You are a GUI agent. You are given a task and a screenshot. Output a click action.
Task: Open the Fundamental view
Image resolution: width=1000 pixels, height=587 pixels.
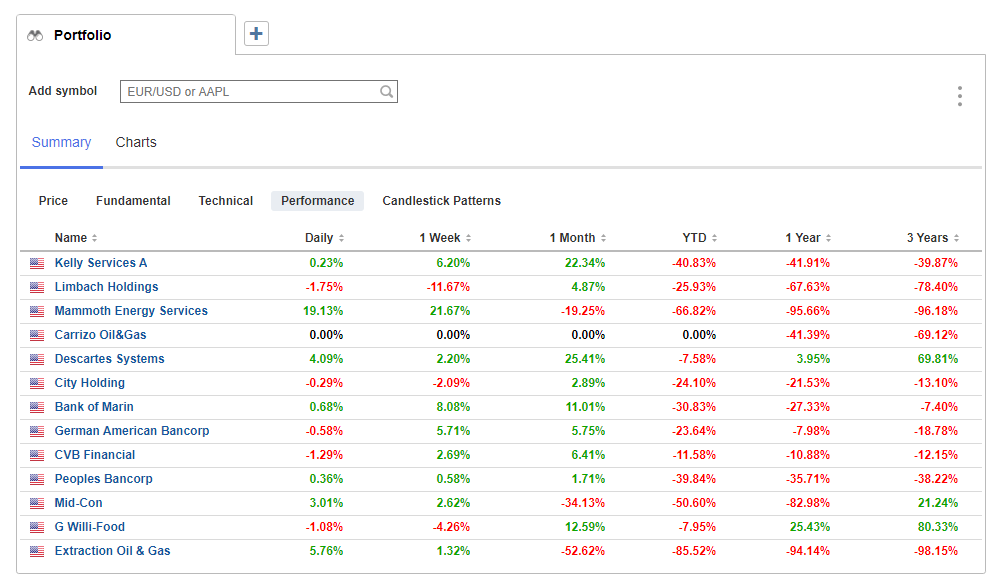pyautogui.click(x=133, y=201)
